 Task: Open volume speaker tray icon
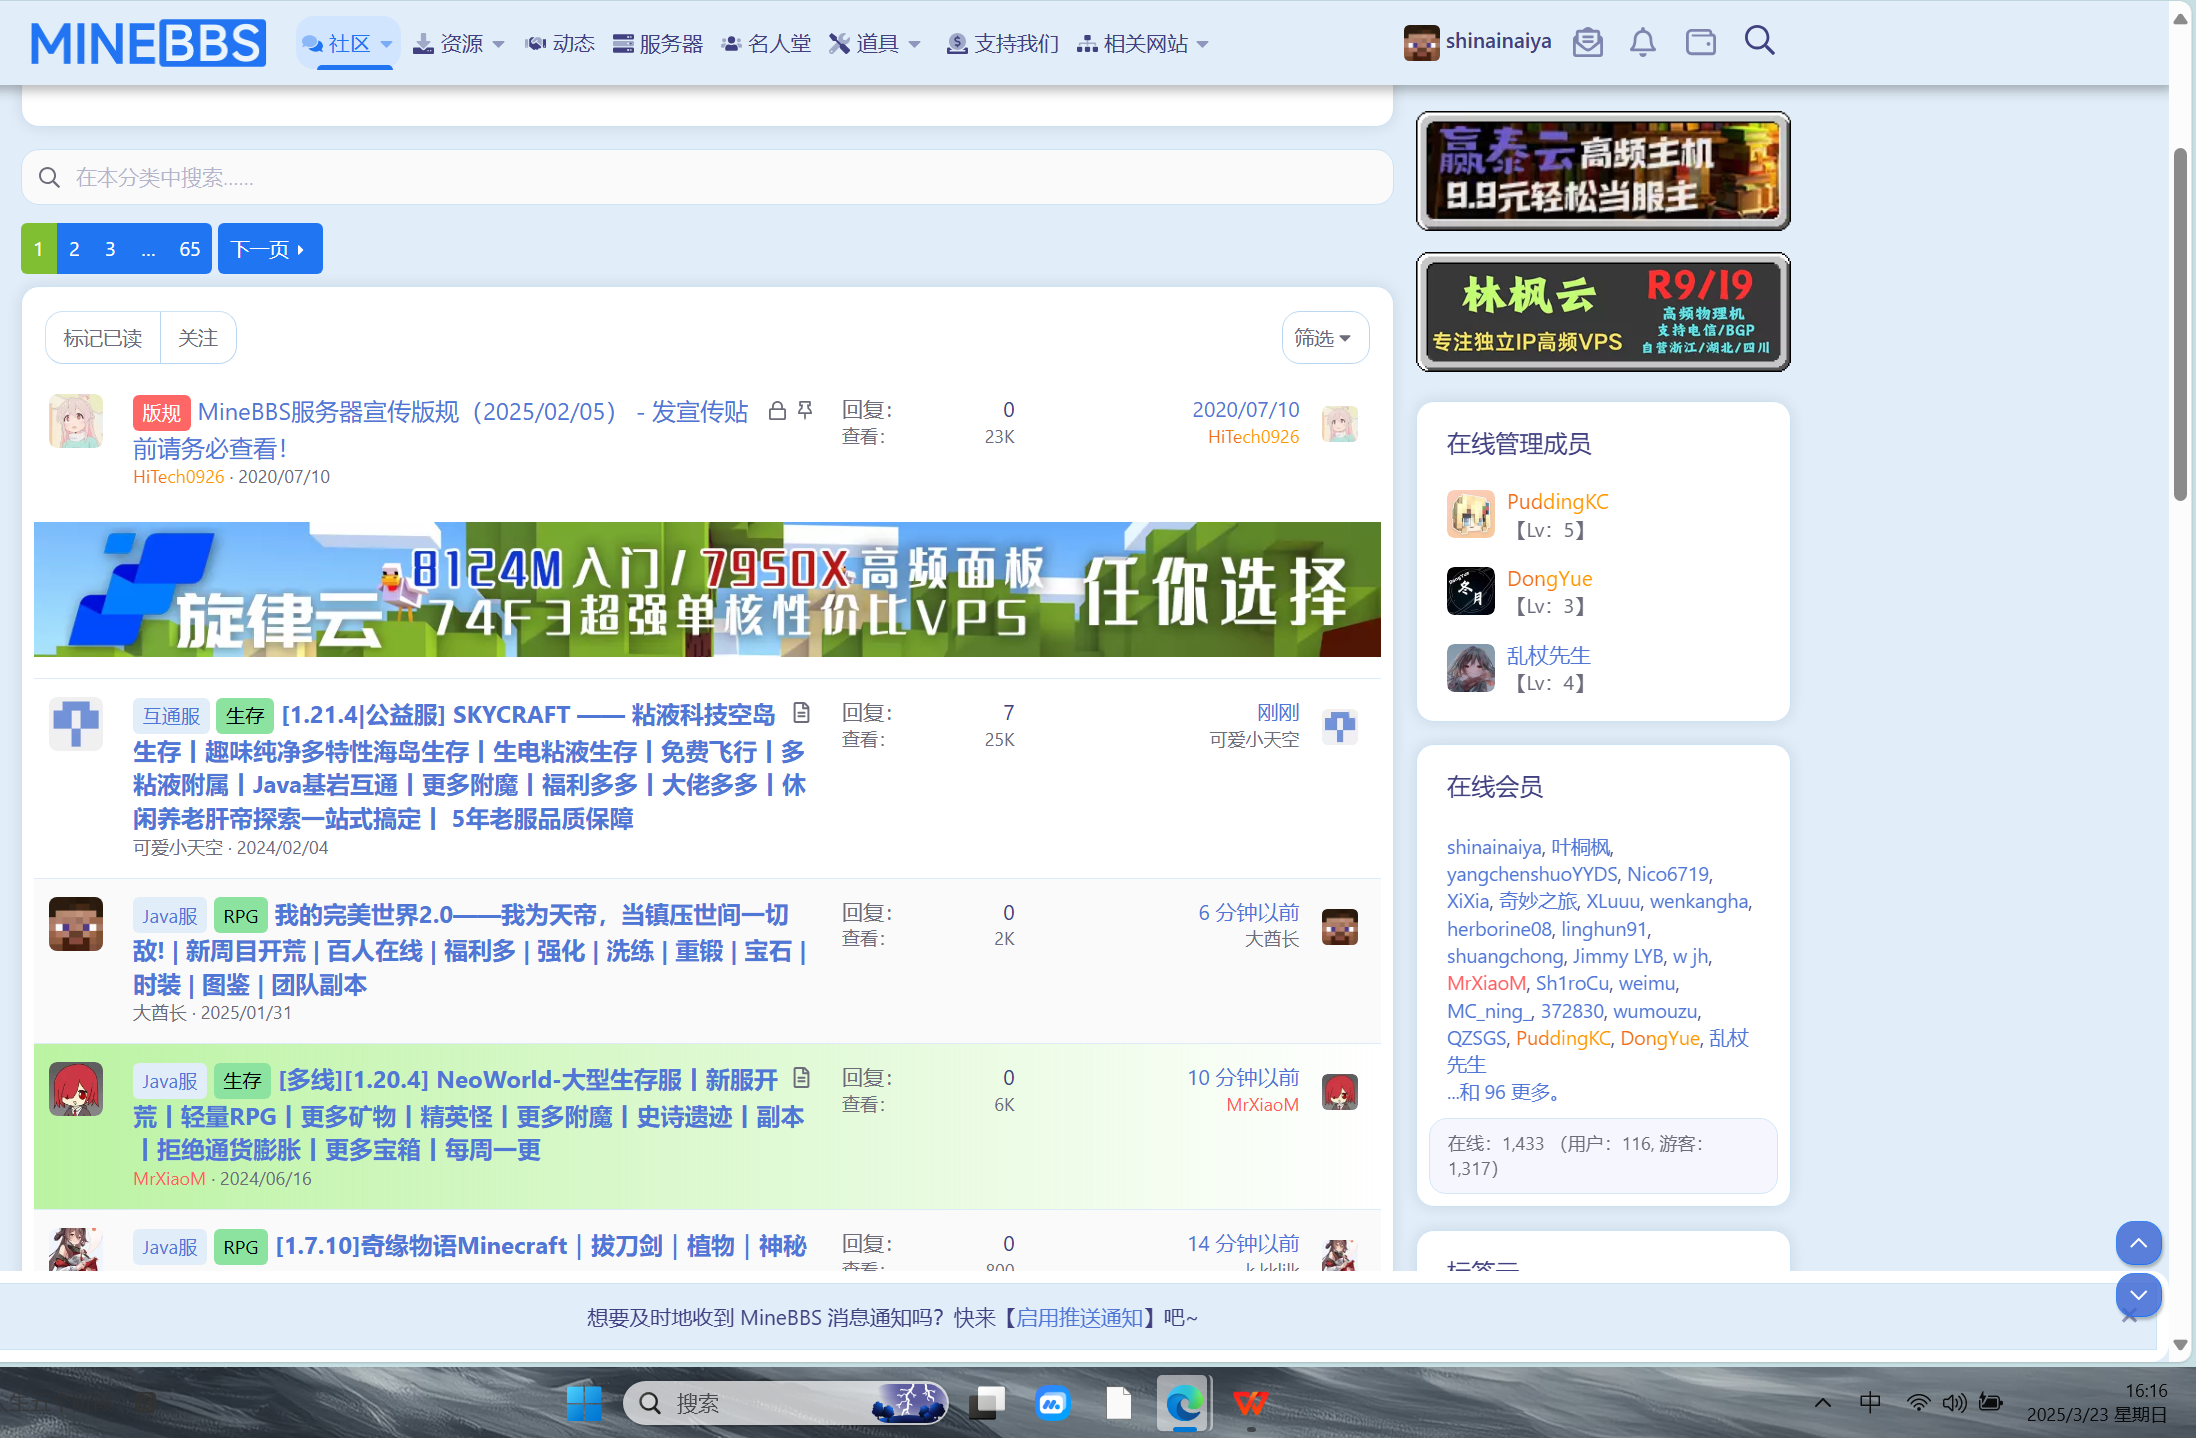[x=1954, y=1402]
